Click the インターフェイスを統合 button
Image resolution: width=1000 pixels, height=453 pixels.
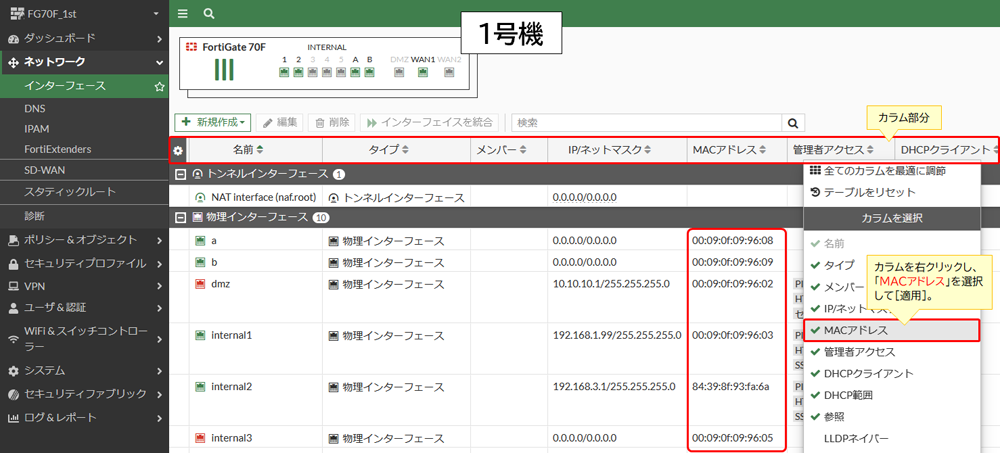click(429, 123)
